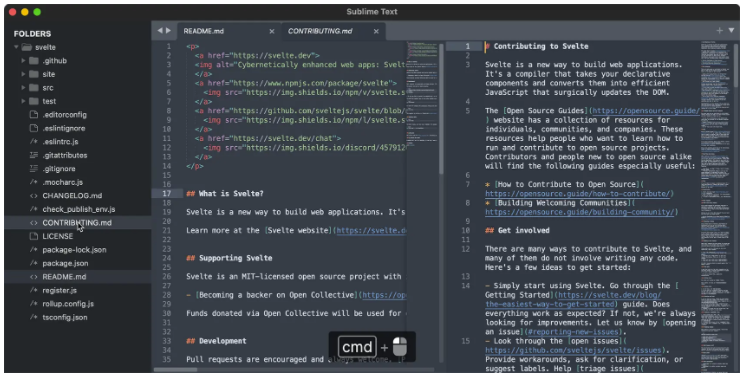Click the package-lock.json file icon
Viewport: 744px width, 377px height.
click(34, 250)
